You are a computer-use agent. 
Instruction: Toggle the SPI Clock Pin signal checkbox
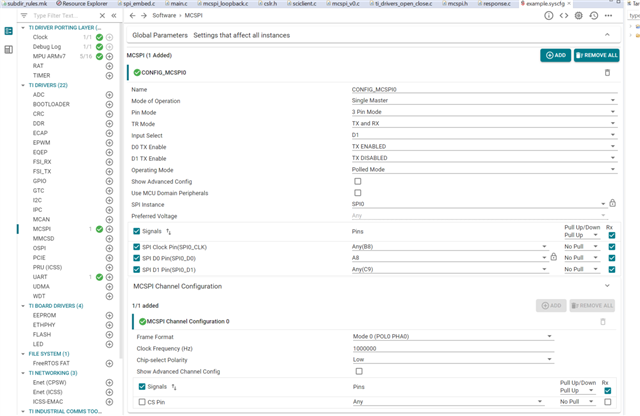tap(137, 245)
